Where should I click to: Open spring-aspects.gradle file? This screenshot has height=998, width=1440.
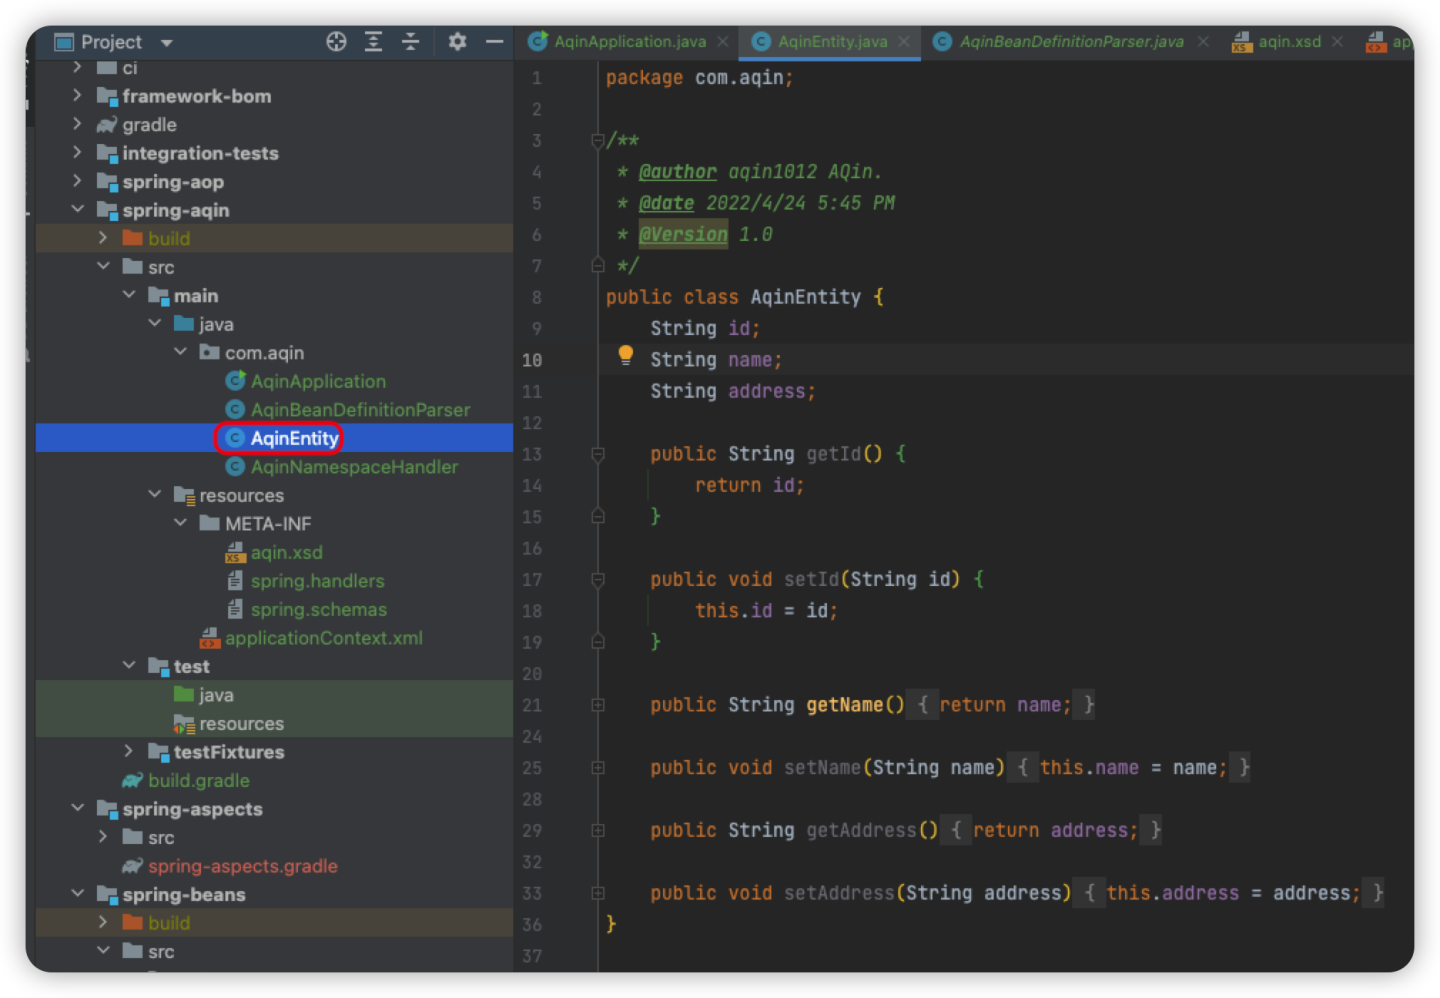(x=243, y=866)
